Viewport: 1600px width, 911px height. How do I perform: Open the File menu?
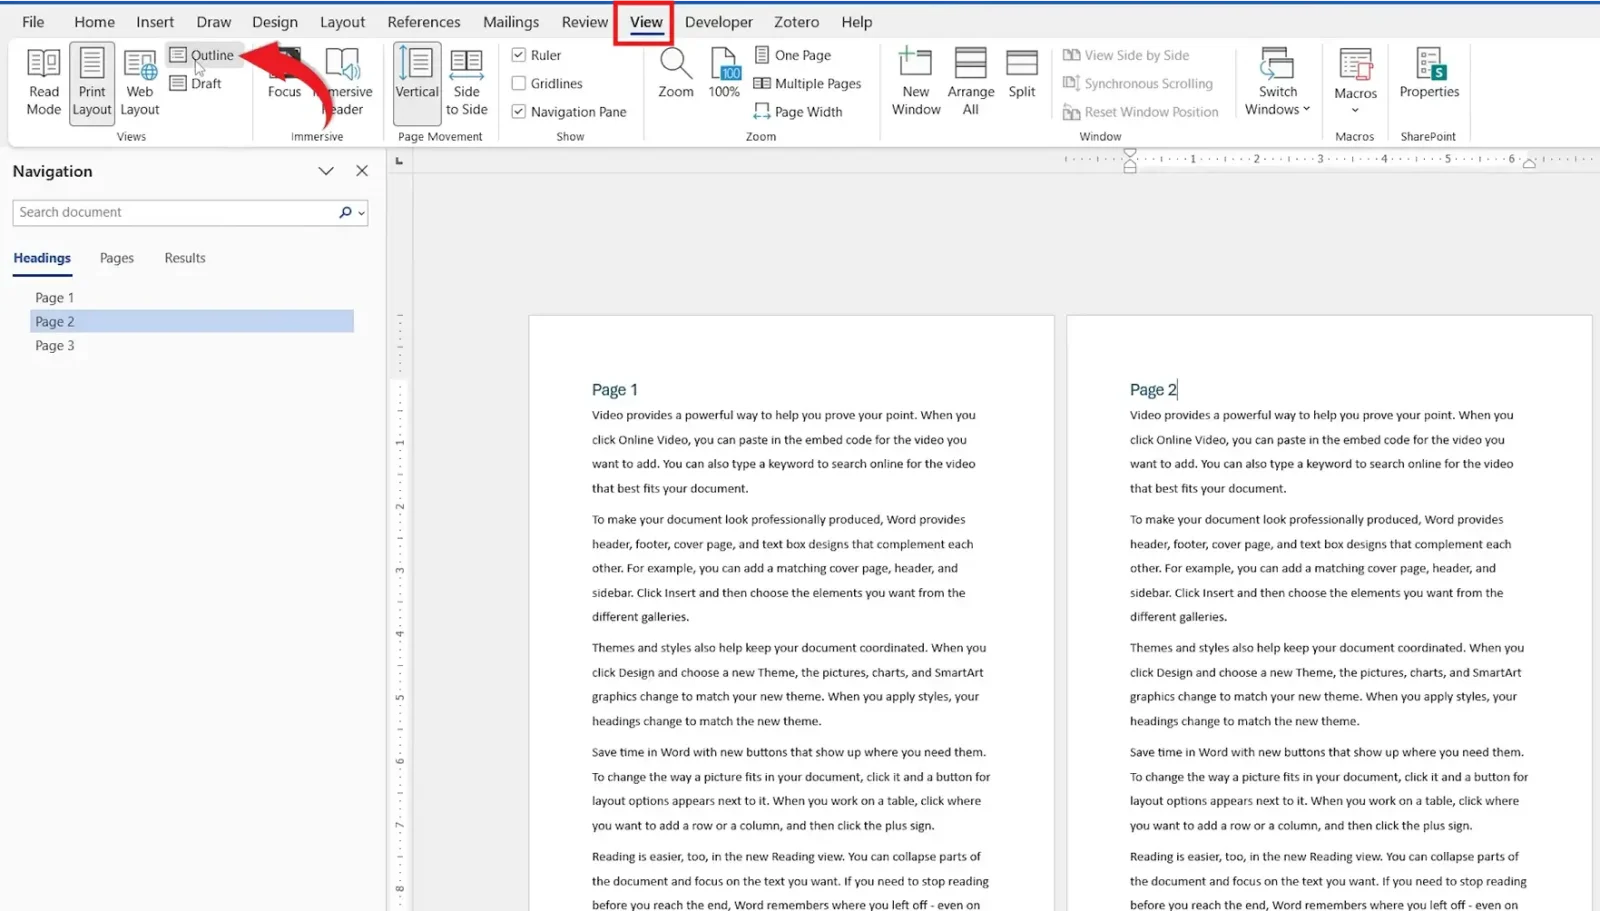point(33,21)
